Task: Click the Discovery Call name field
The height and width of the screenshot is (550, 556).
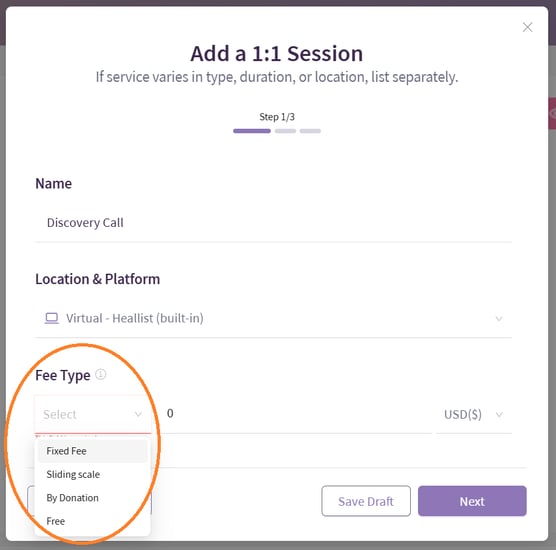Action: pyautogui.click(x=273, y=223)
